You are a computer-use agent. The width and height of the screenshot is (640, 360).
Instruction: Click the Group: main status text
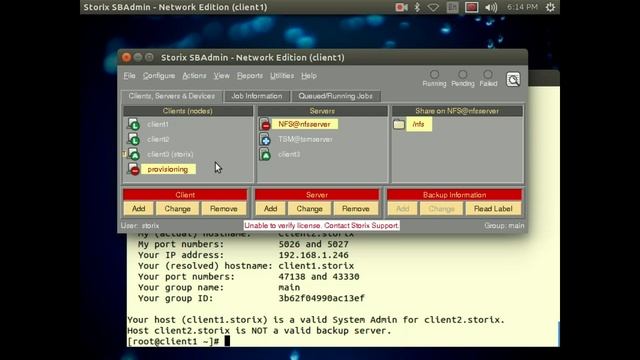504,226
